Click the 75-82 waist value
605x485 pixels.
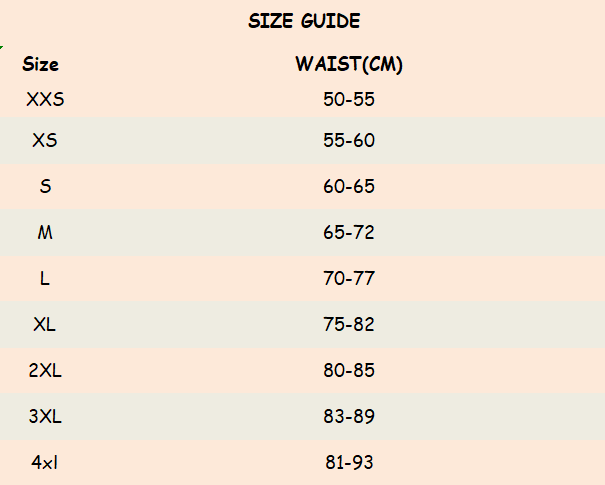pyautogui.click(x=349, y=324)
